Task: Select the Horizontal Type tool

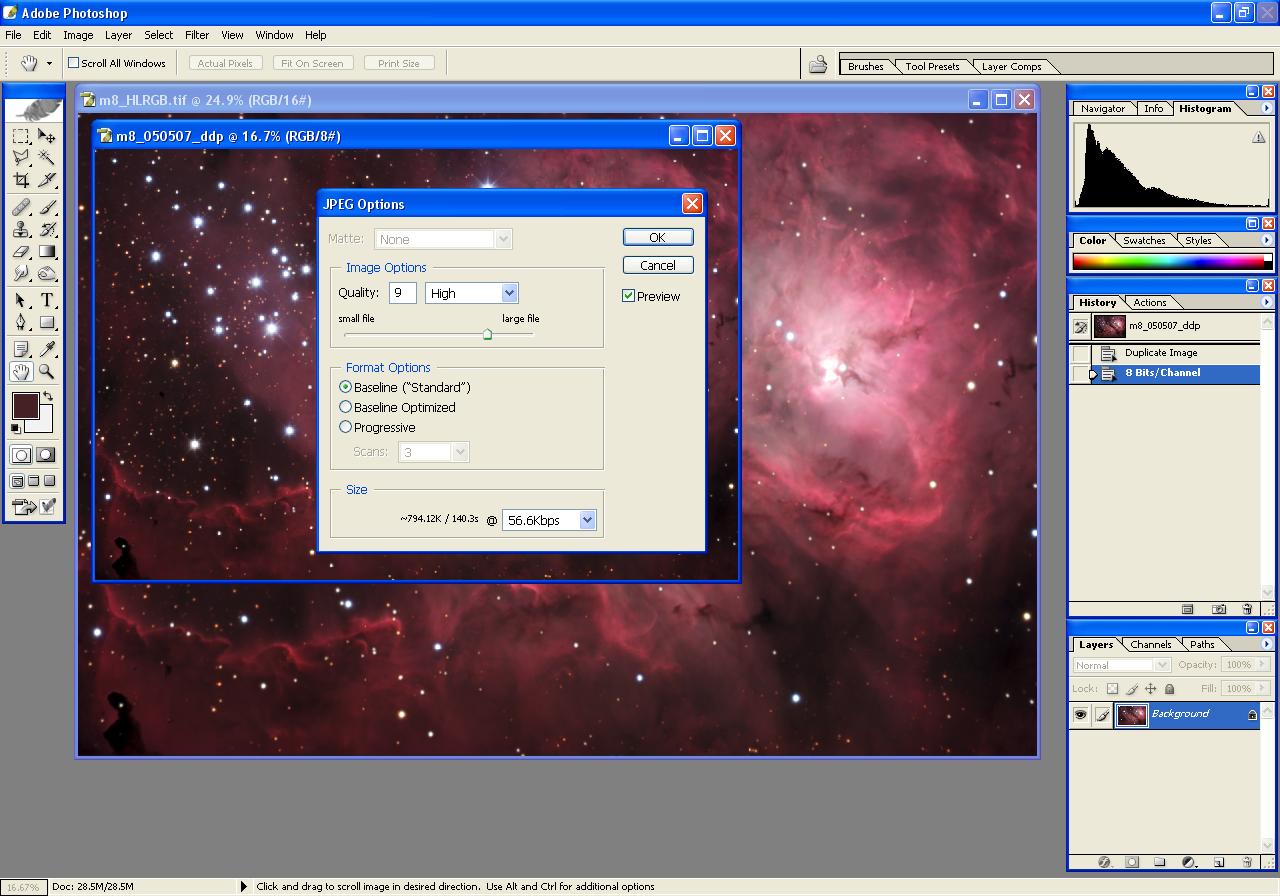Action: click(x=47, y=301)
